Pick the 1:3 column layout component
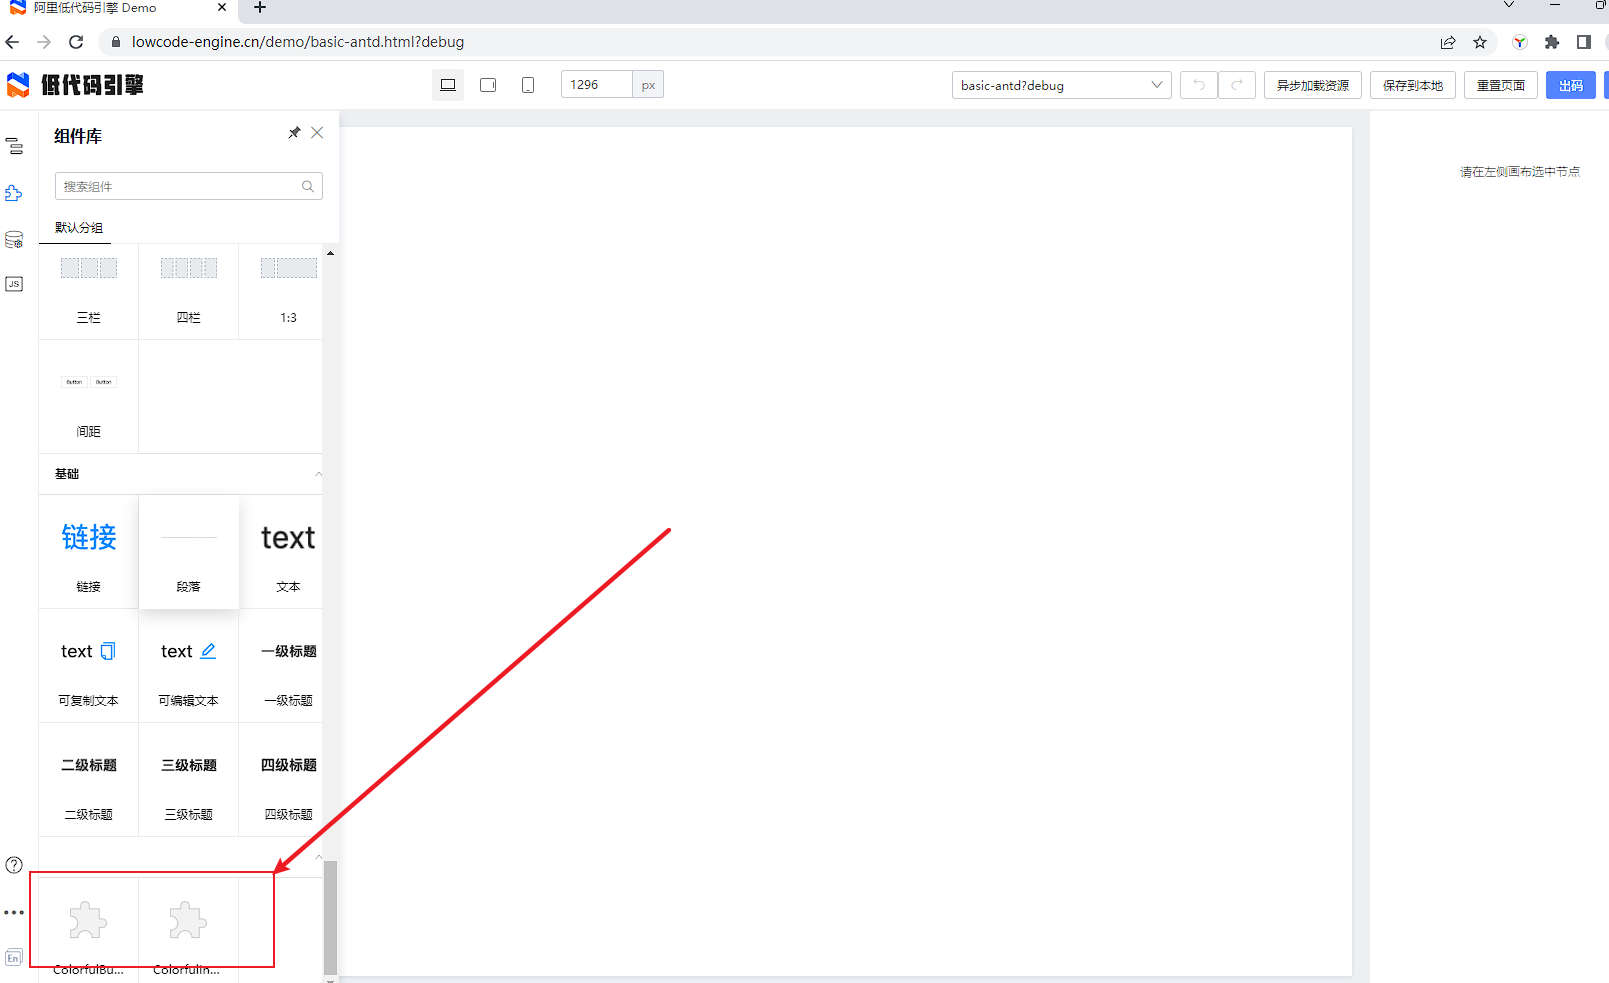The width and height of the screenshot is (1609, 983). click(281, 291)
